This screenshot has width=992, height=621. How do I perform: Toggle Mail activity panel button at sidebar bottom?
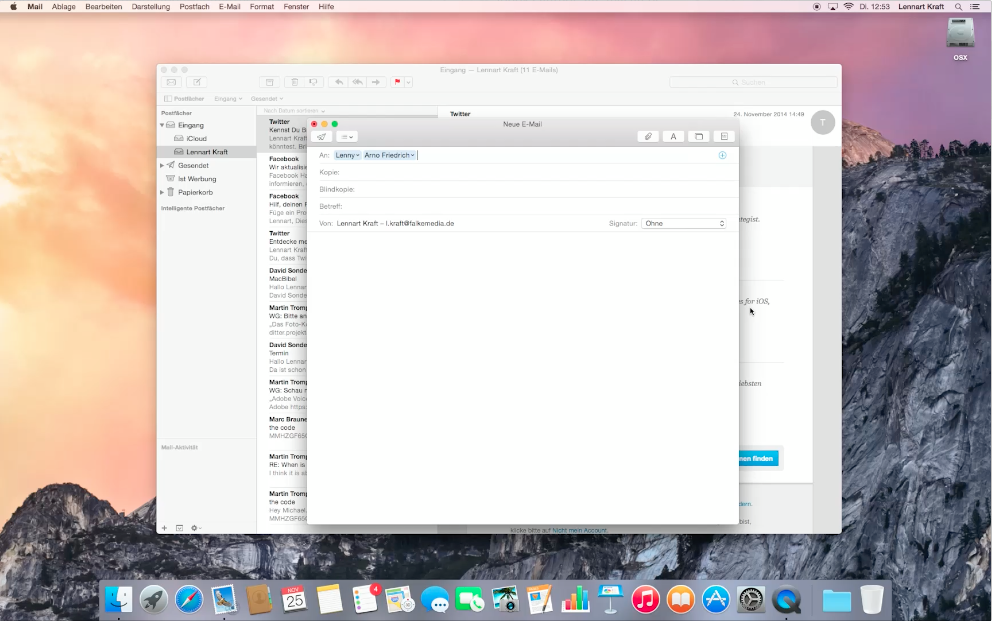[x=180, y=528]
